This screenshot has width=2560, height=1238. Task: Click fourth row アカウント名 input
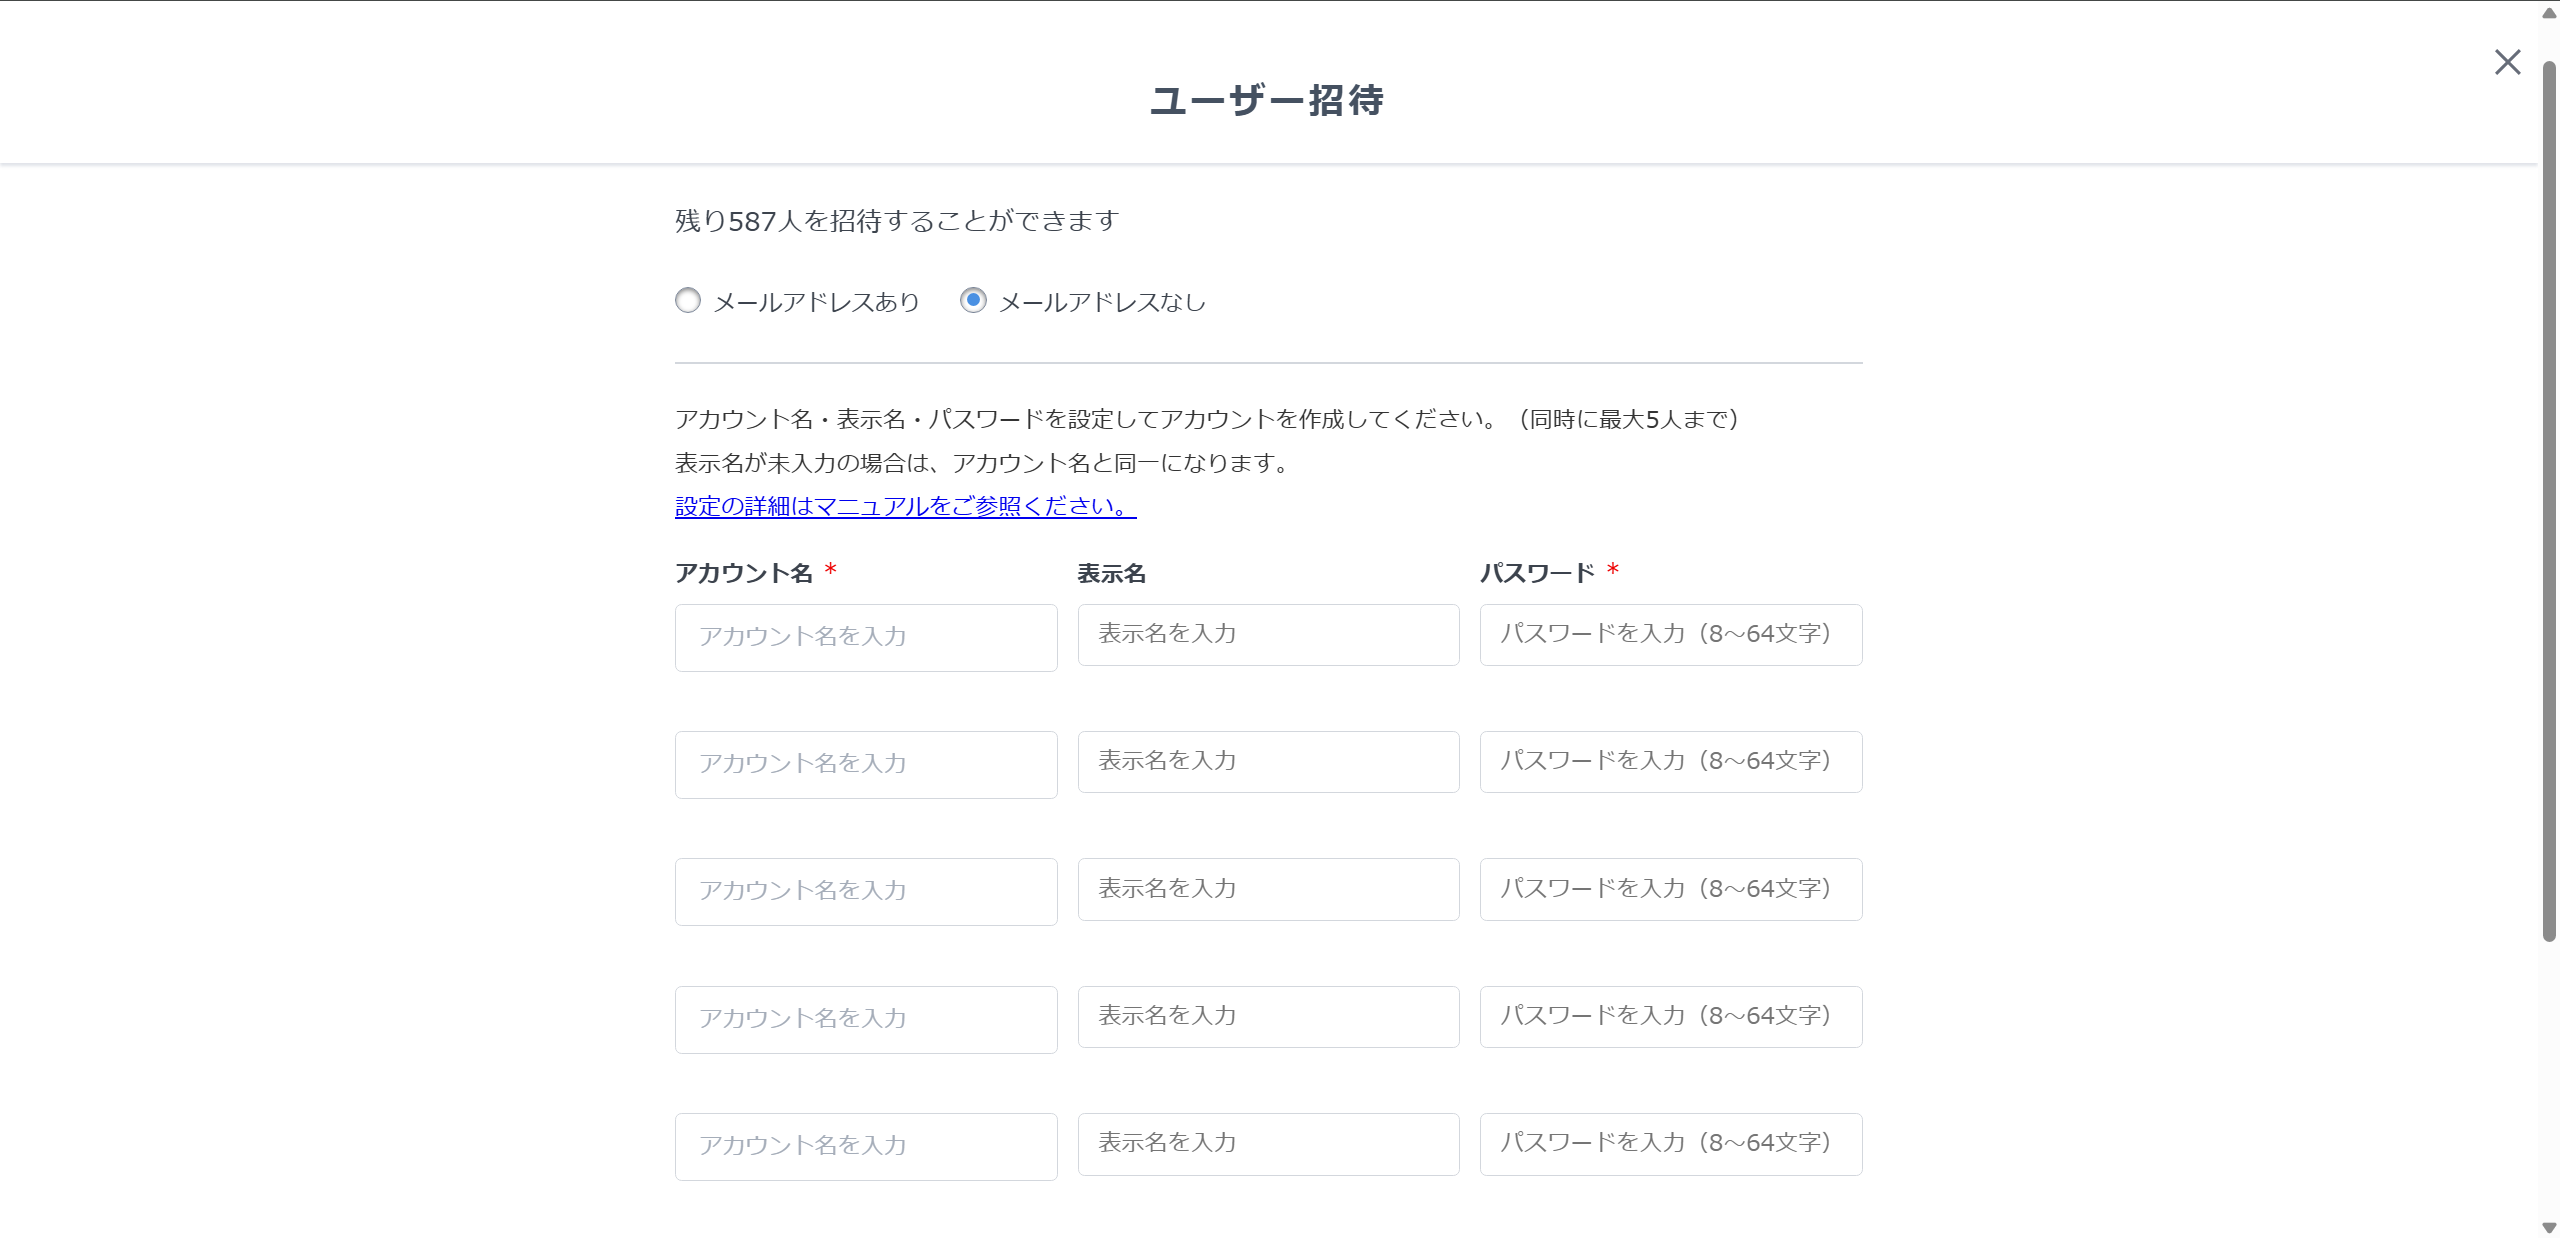pyautogui.click(x=866, y=1019)
